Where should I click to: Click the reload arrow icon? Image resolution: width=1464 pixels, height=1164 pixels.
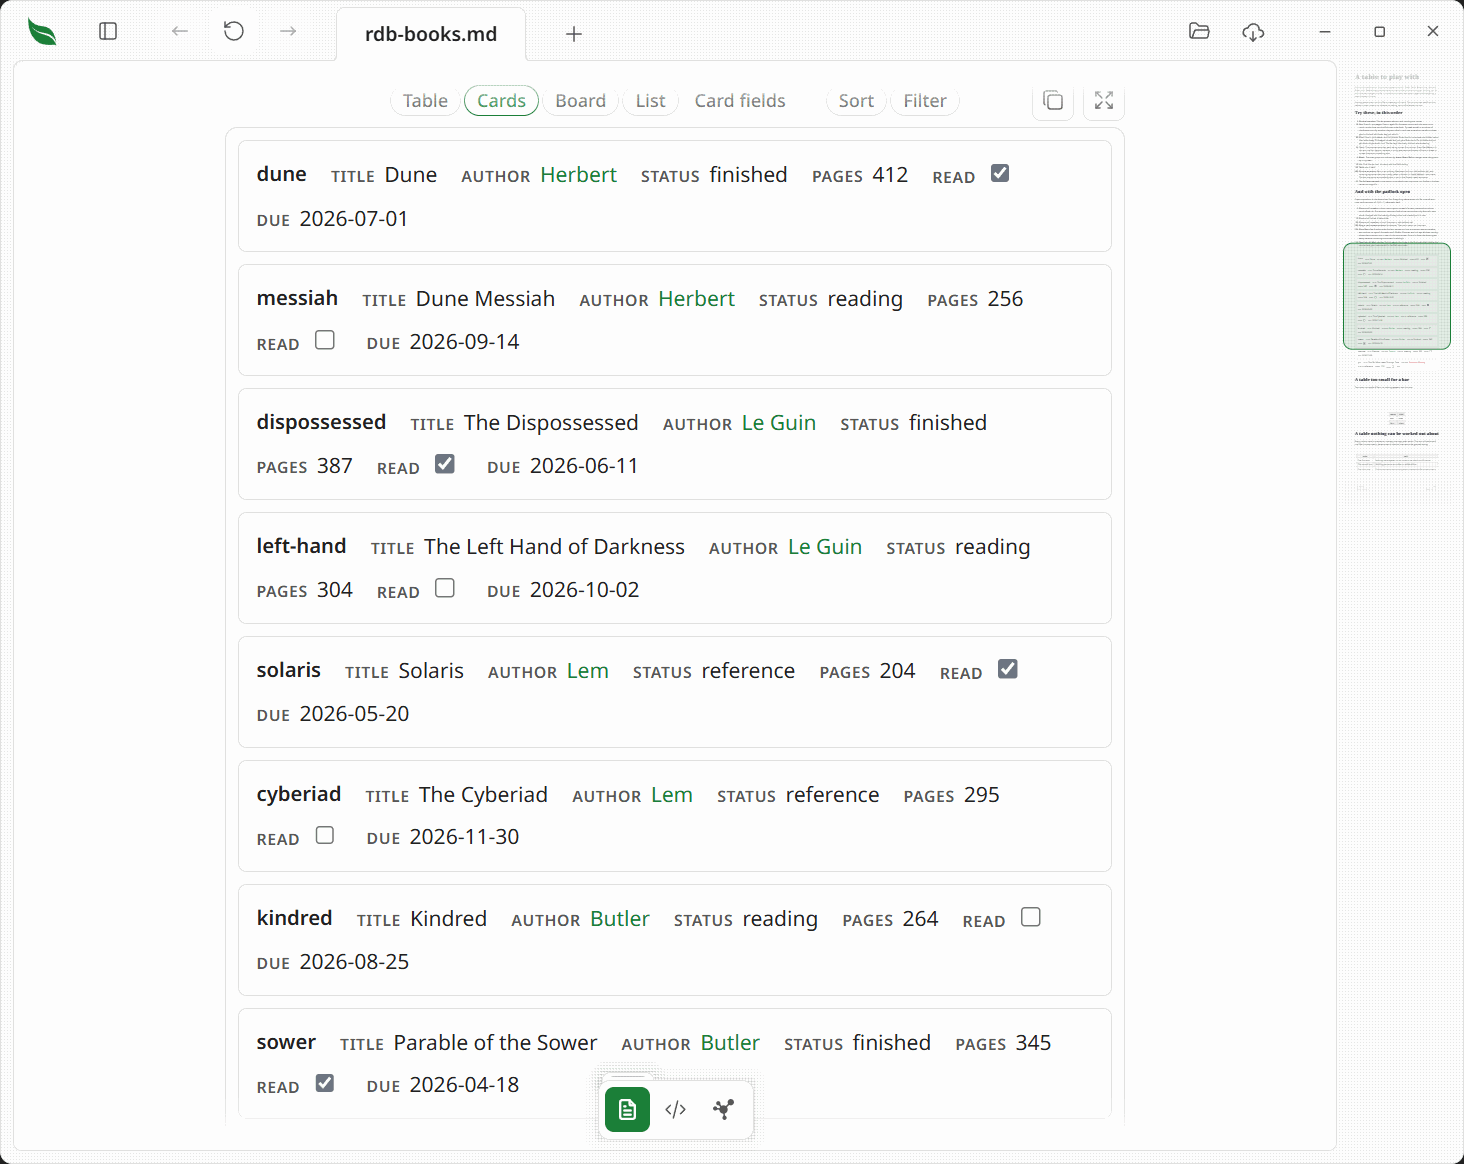pos(234,31)
